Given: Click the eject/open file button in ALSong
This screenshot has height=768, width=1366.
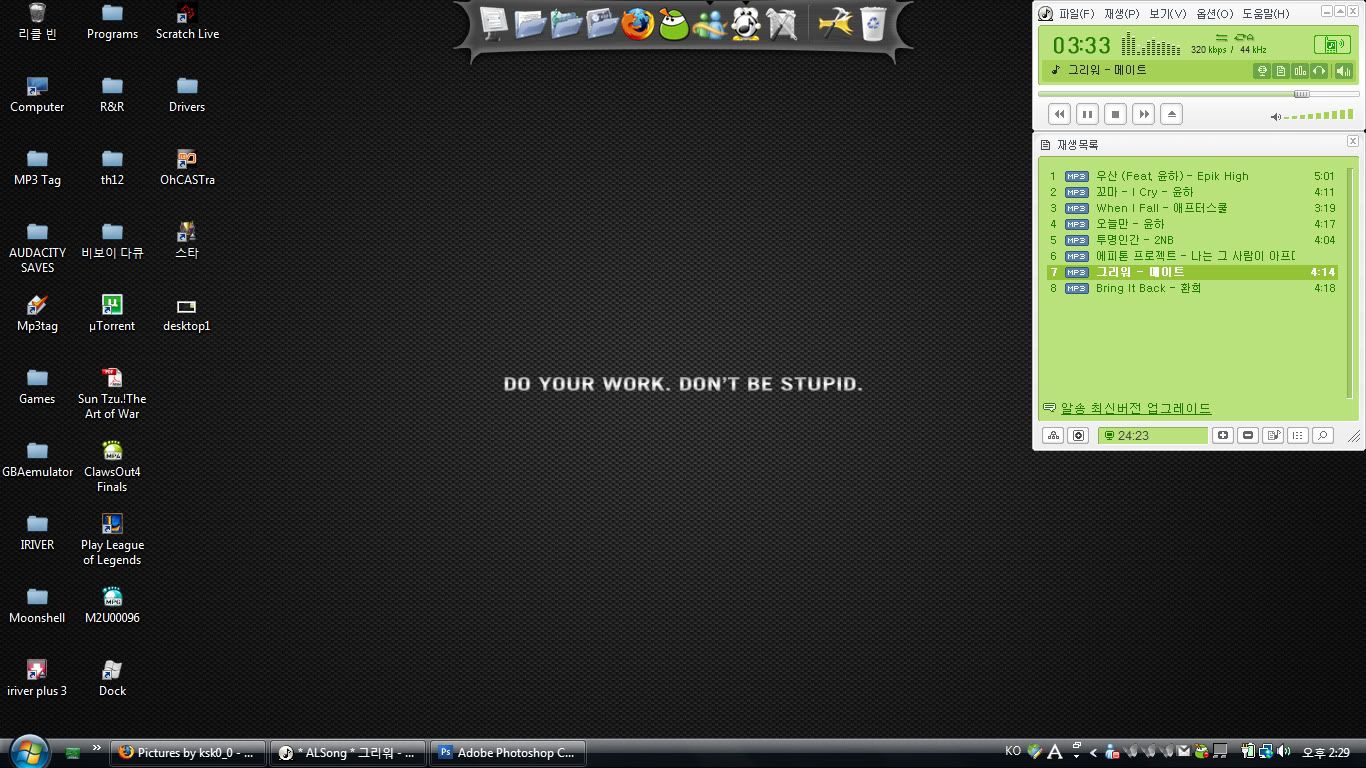Looking at the screenshot, I should [1172, 114].
